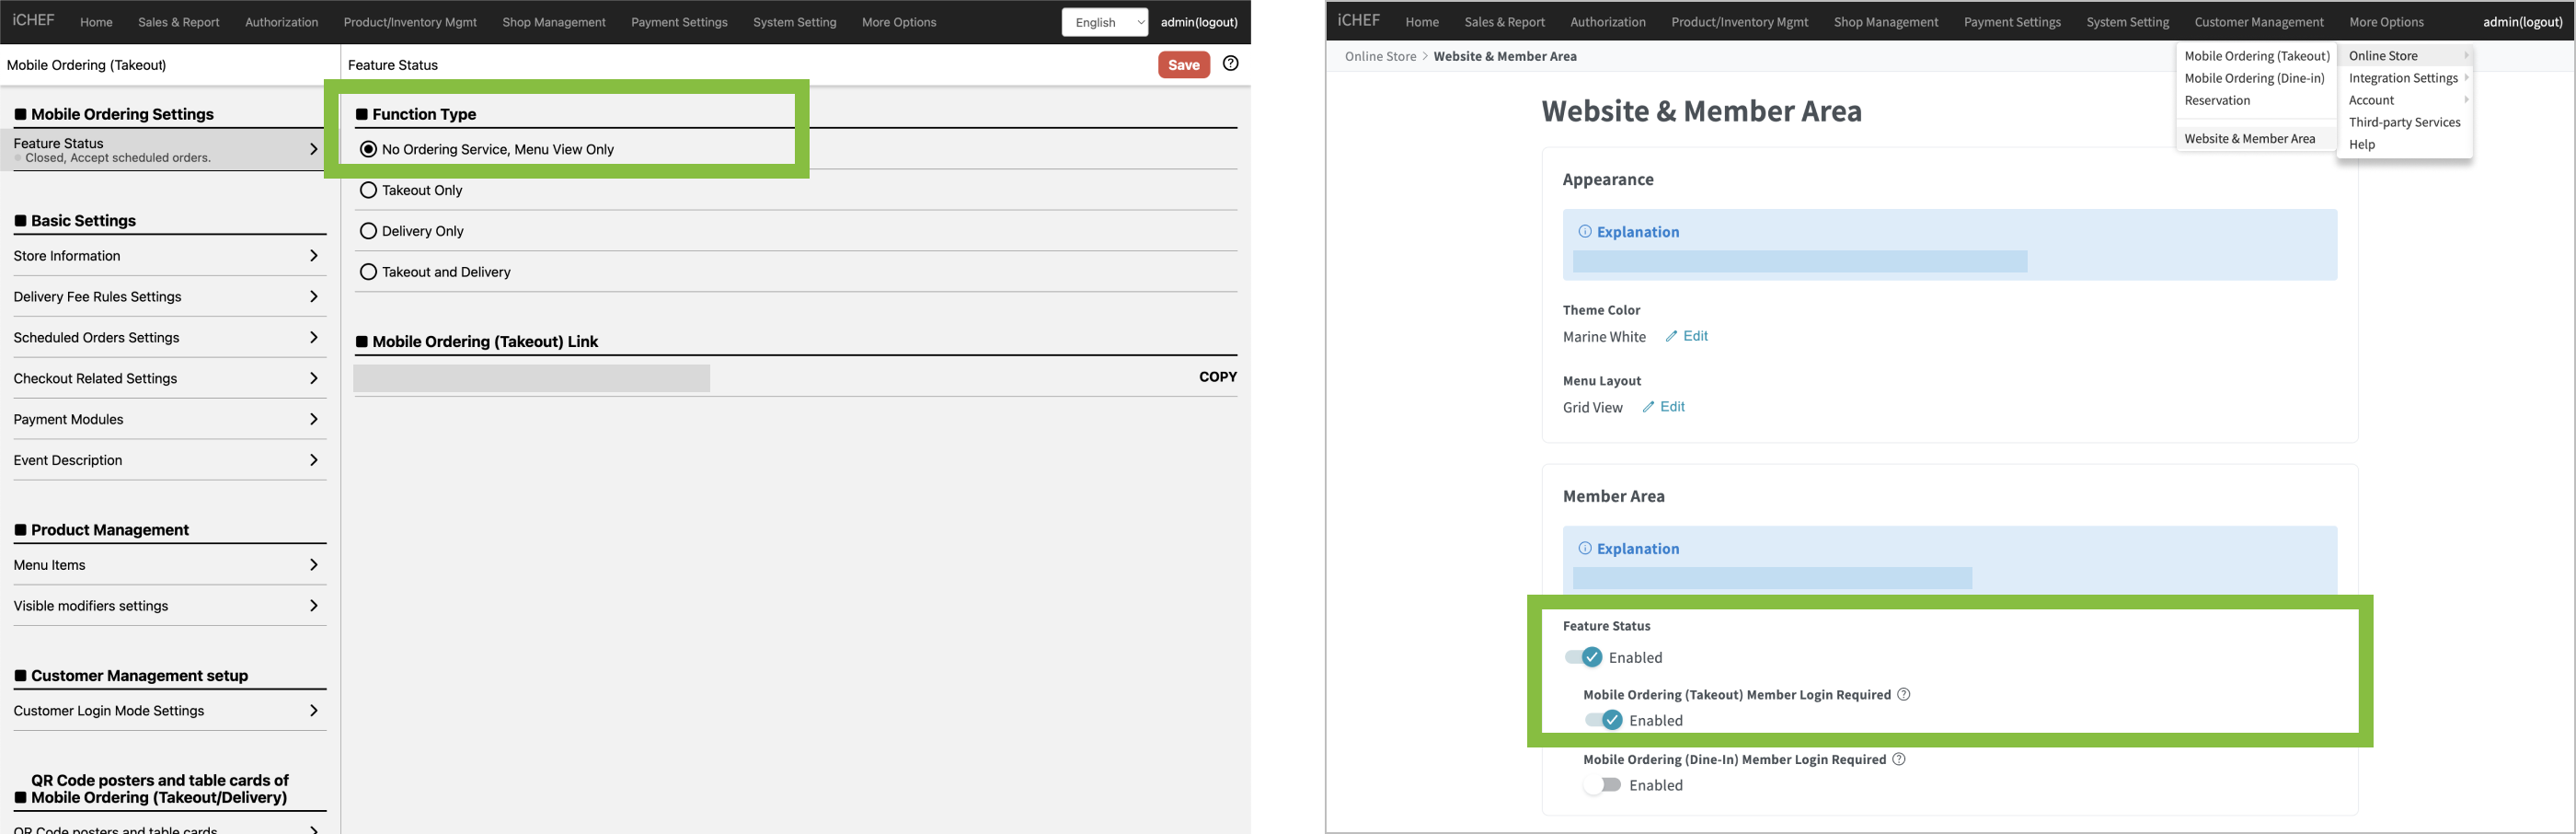Expand Store Information settings
This screenshot has height=834, width=2576.
point(165,256)
